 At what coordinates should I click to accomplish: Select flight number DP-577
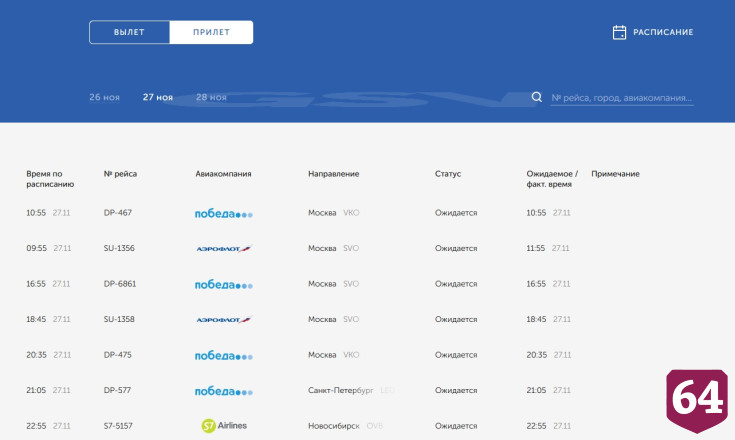click(x=117, y=390)
